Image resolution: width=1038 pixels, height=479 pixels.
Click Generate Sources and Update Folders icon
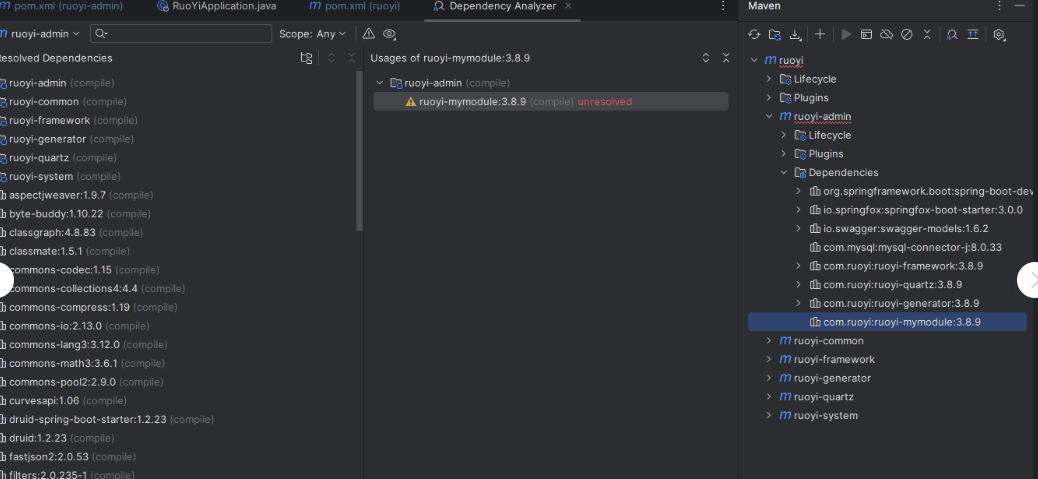[x=775, y=34]
